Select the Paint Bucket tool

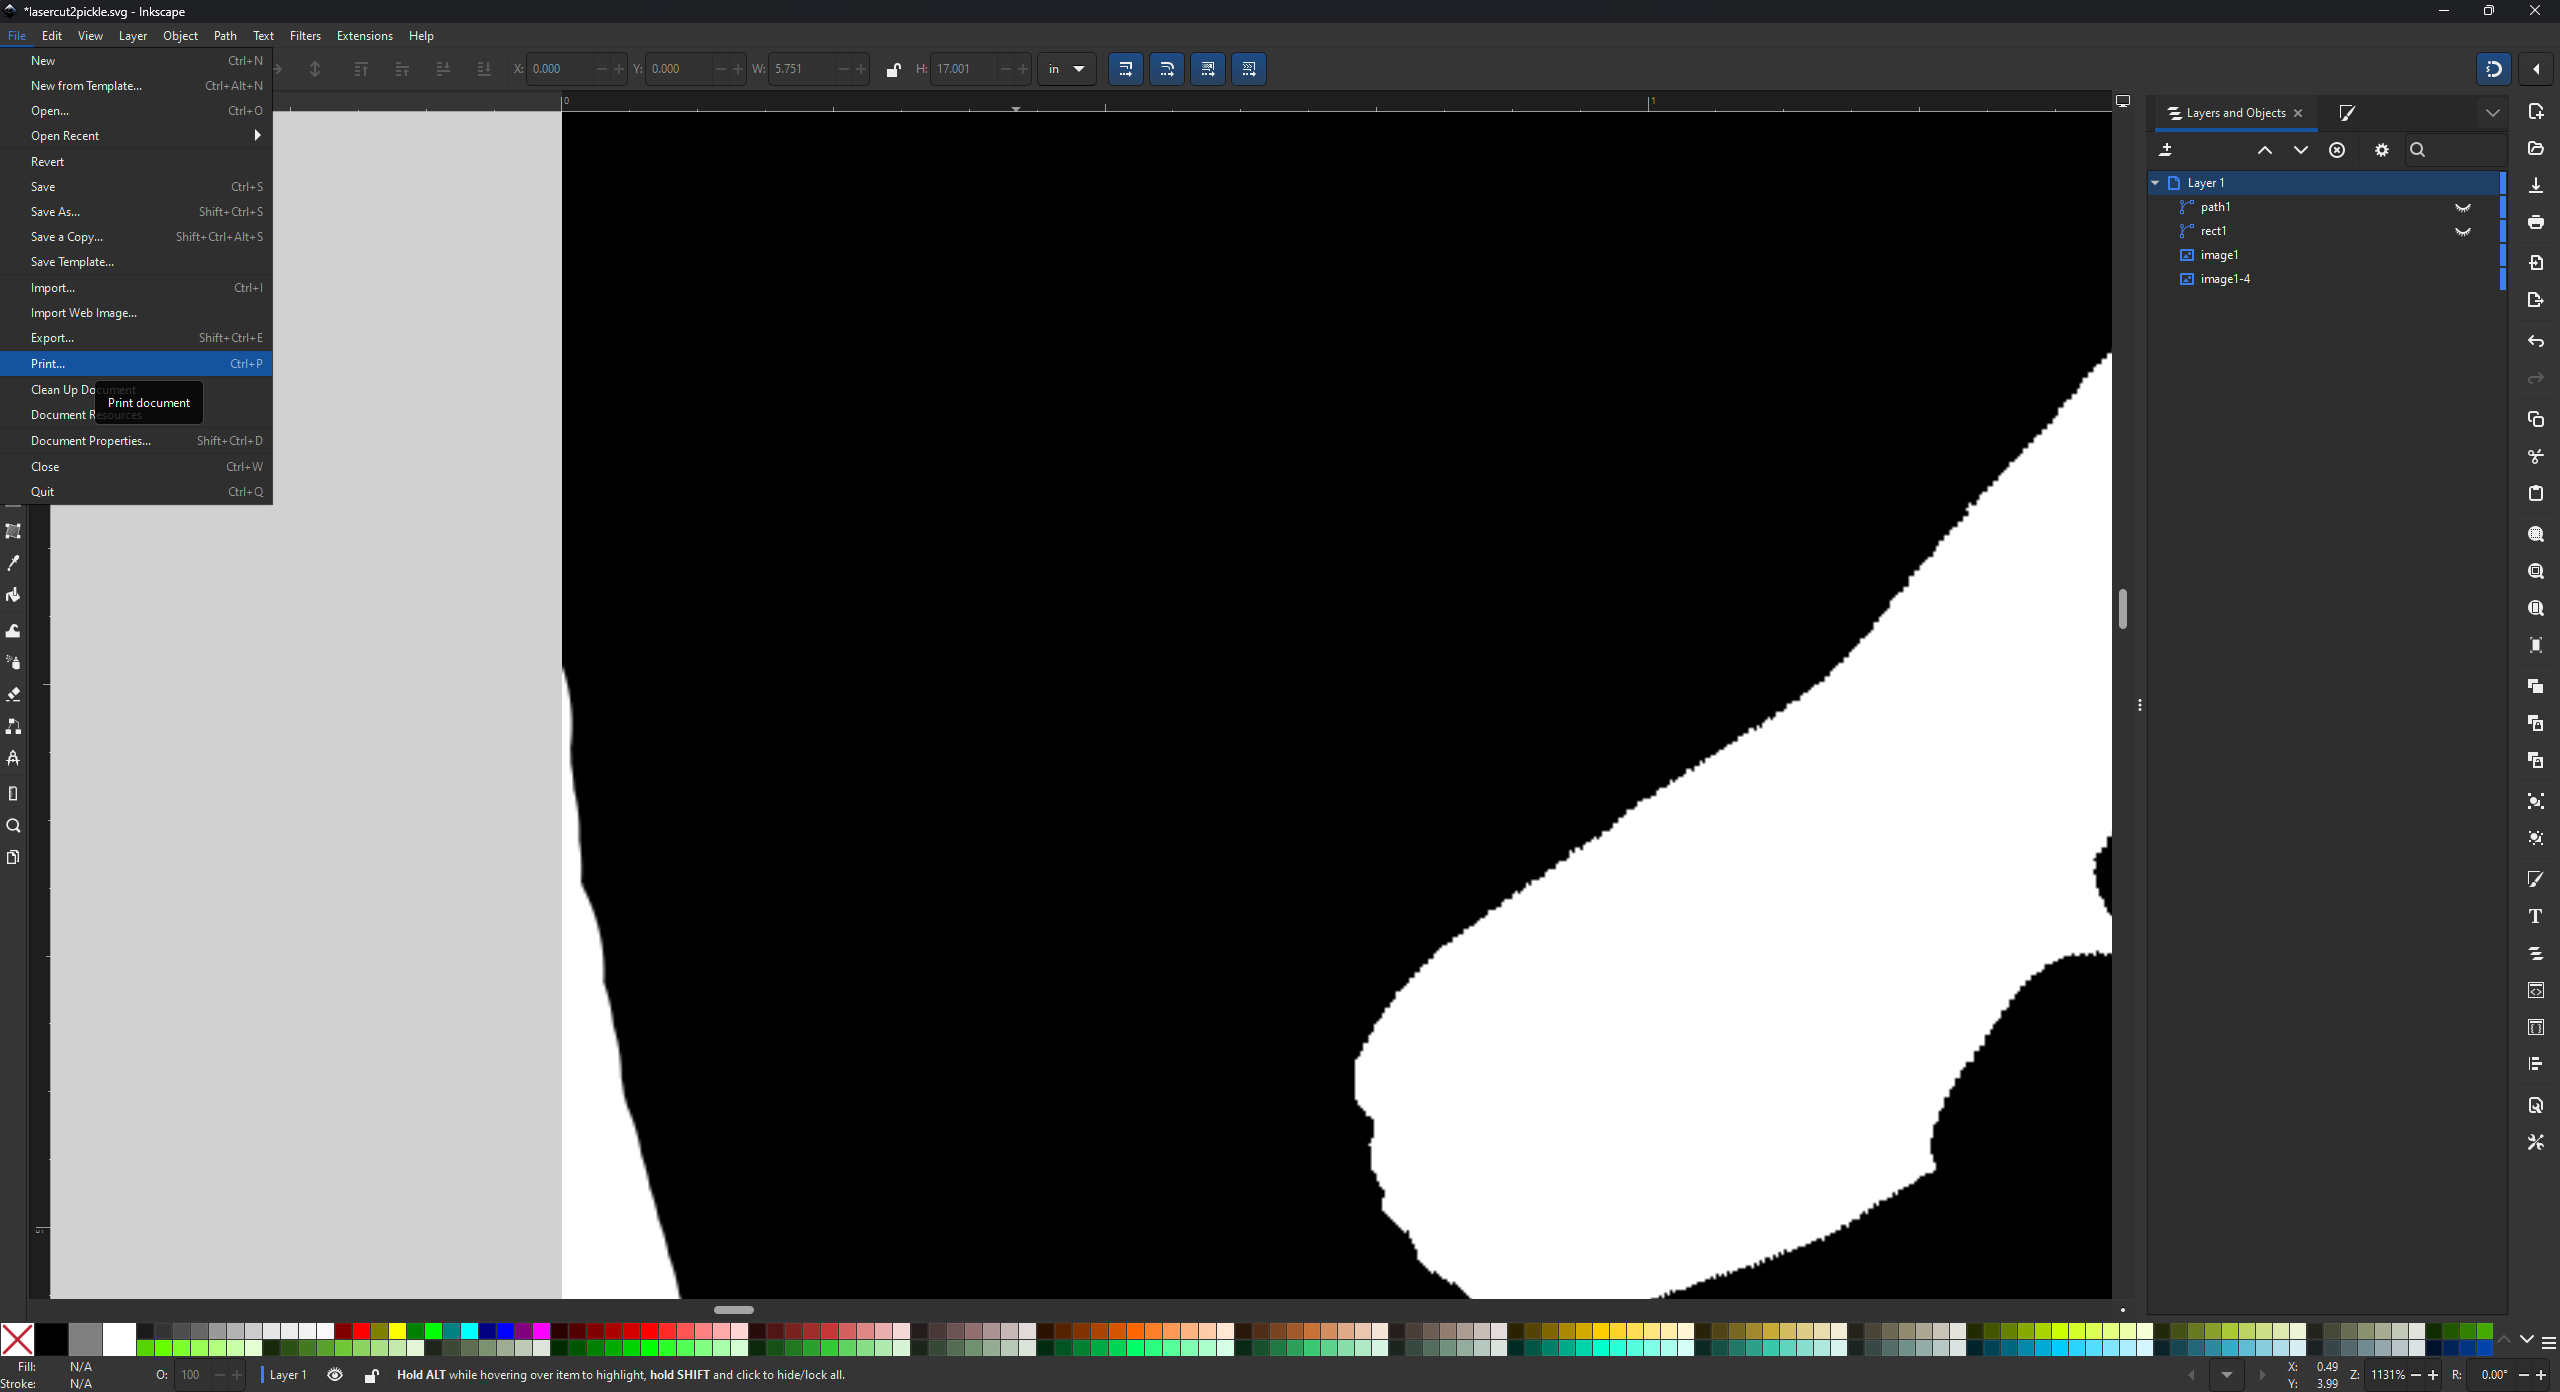[x=13, y=596]
